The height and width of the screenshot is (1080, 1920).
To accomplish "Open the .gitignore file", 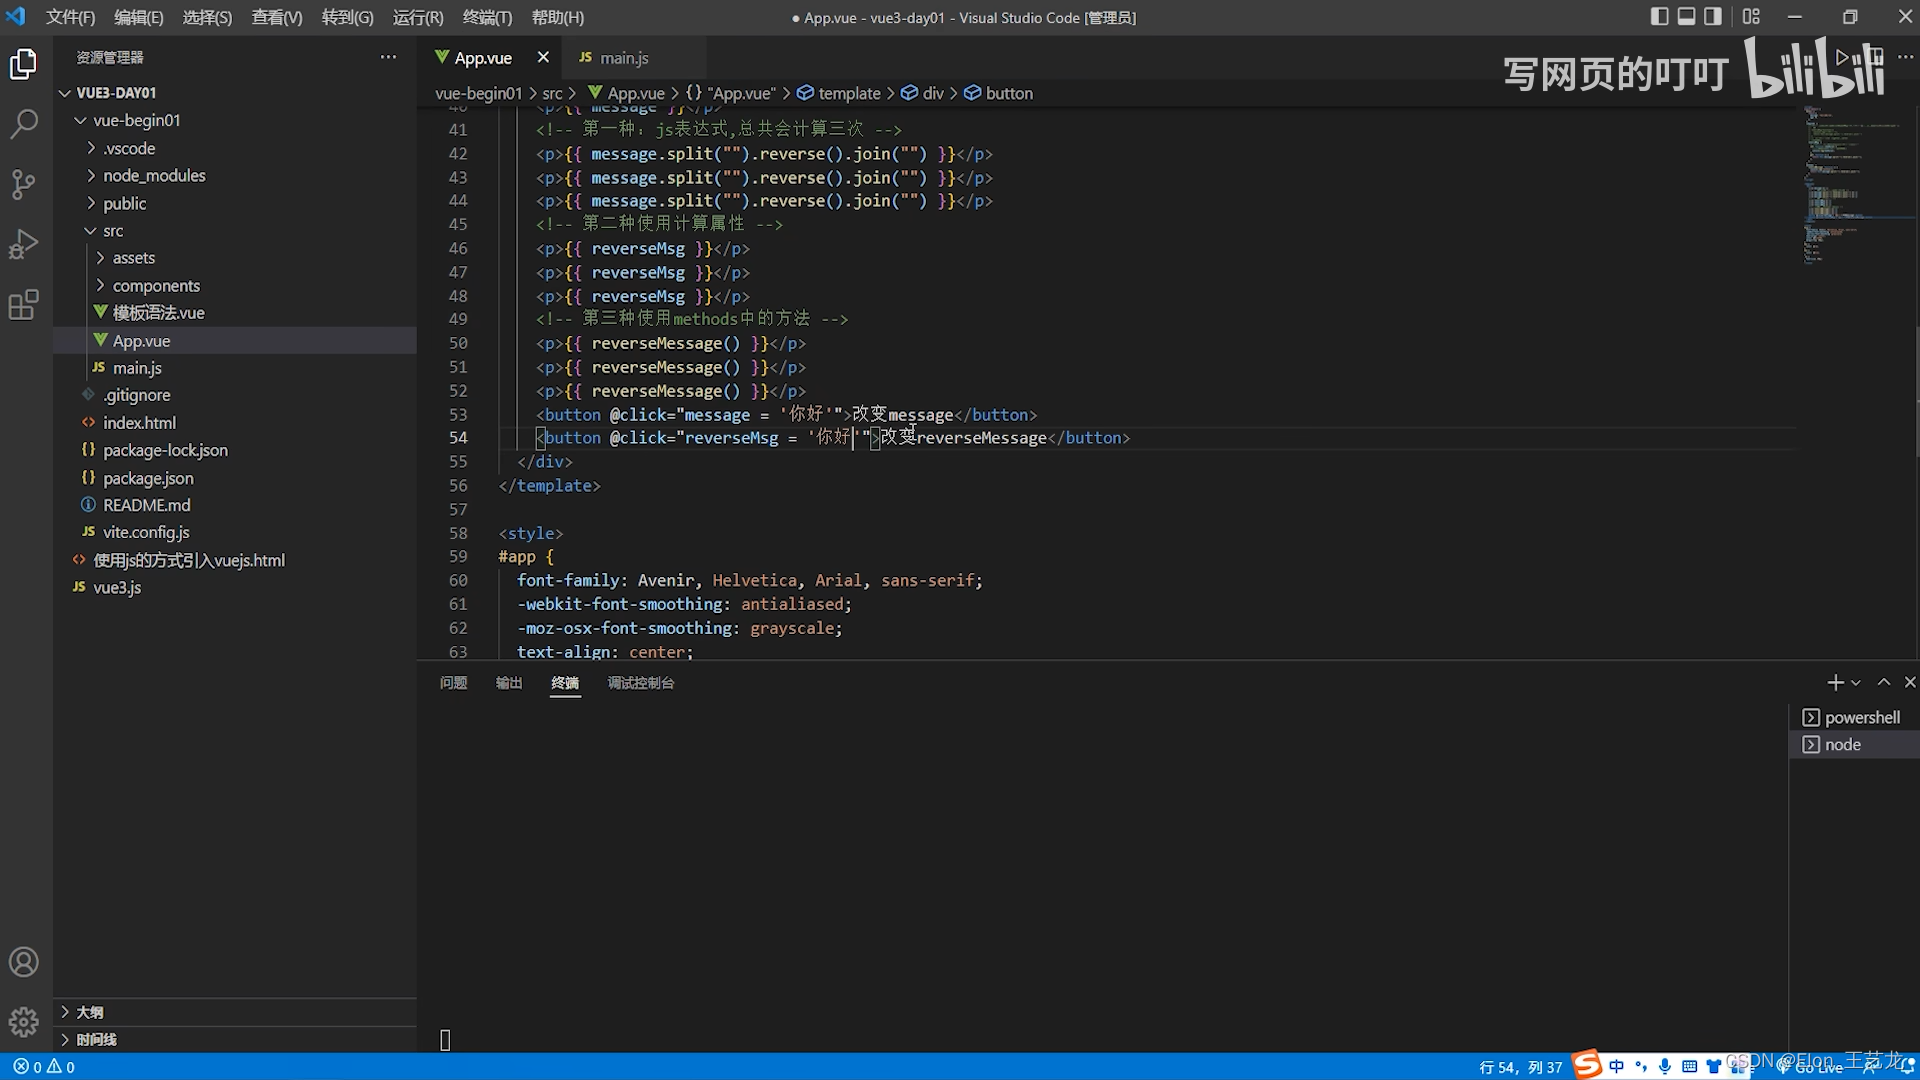I will pos(235,395).
